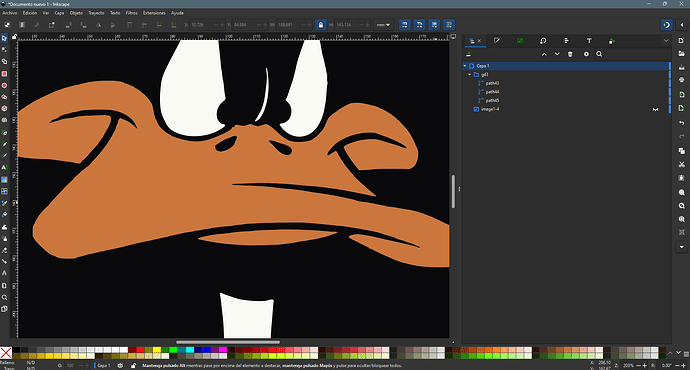Image resolution: width=690 pixels, height=370 pixels.
Task: Open the mm units dropdown
Action: click(383, 25)
